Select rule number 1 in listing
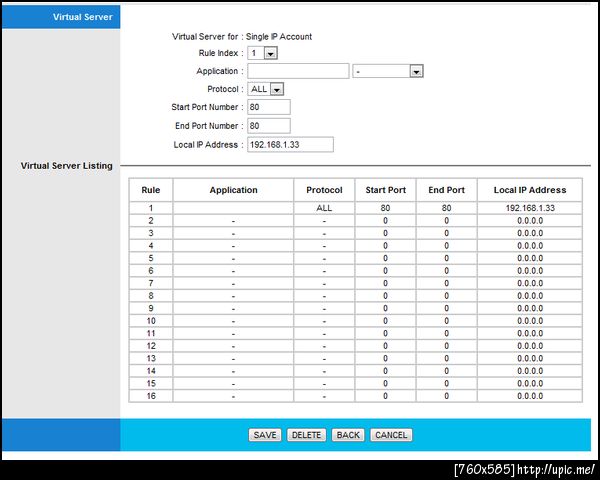 pos(151,208)
